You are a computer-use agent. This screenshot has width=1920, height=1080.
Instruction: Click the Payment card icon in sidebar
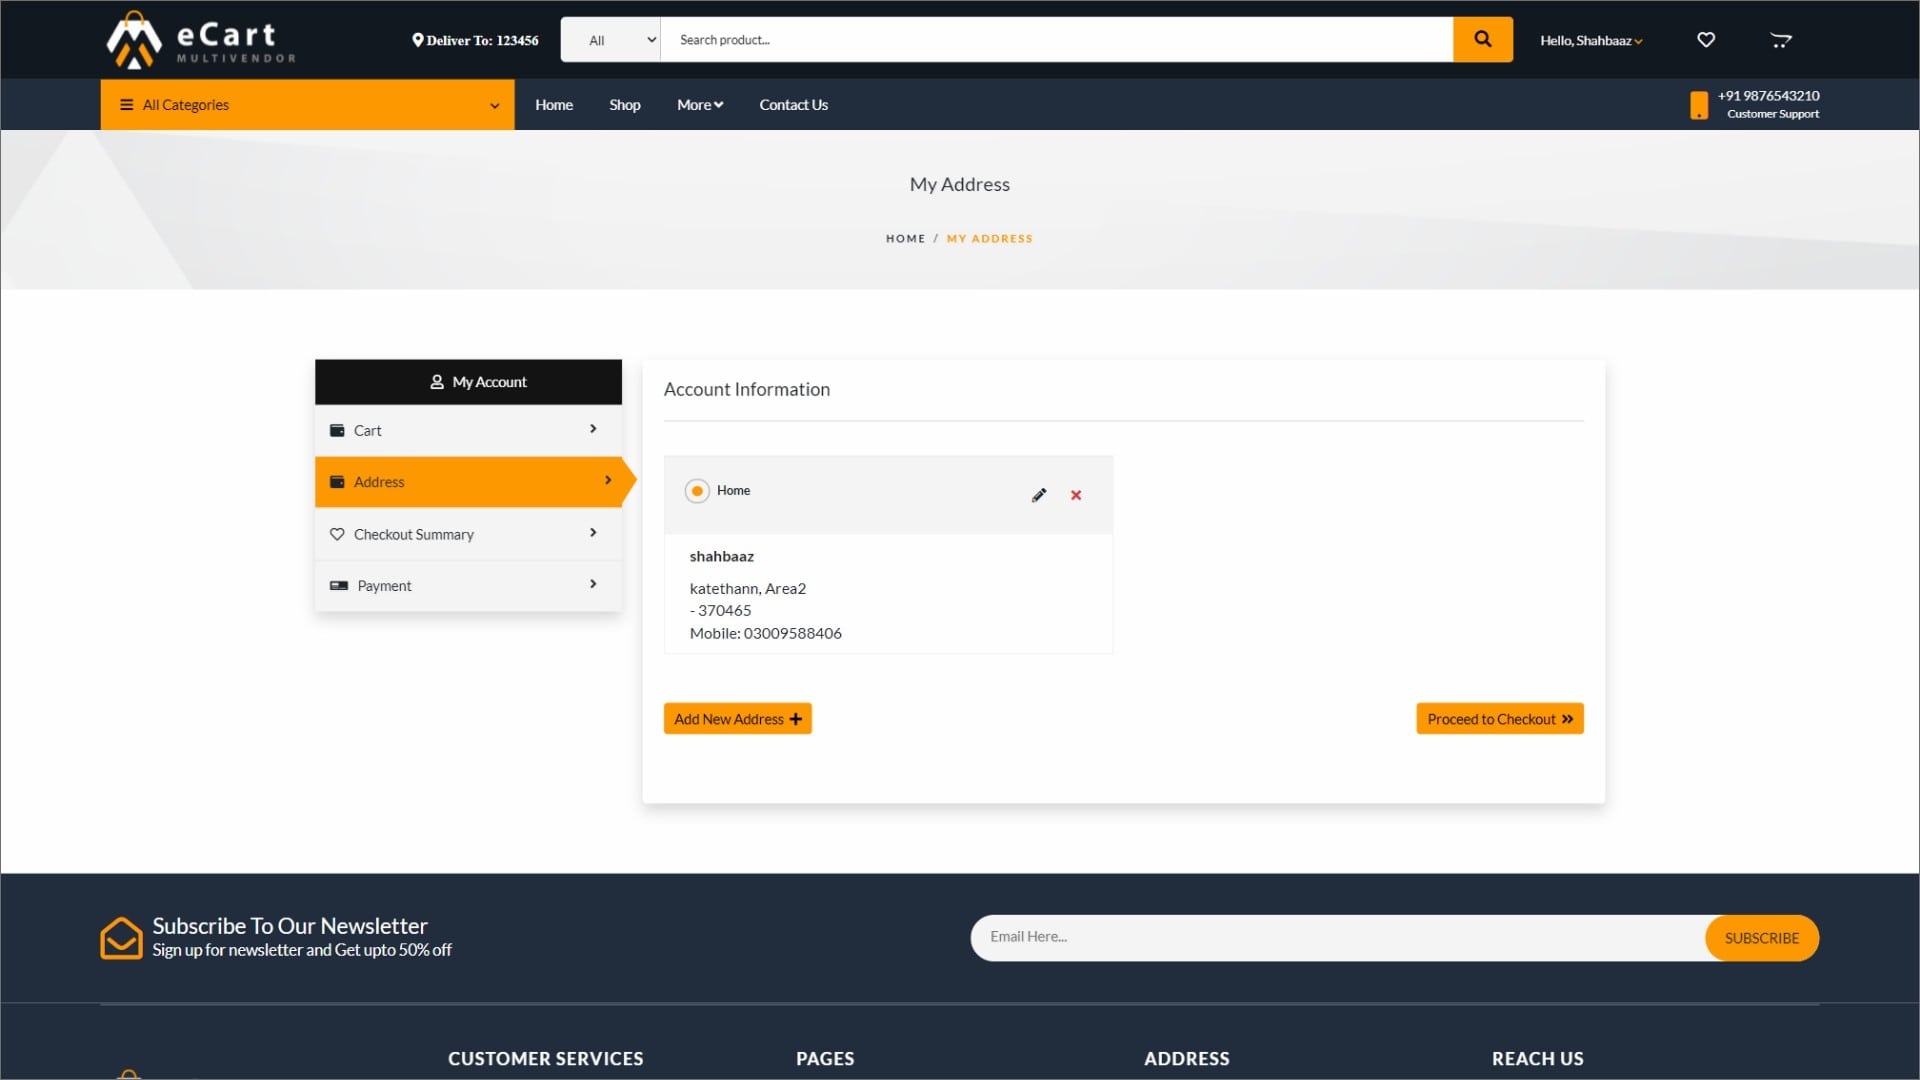pos(338,585)
